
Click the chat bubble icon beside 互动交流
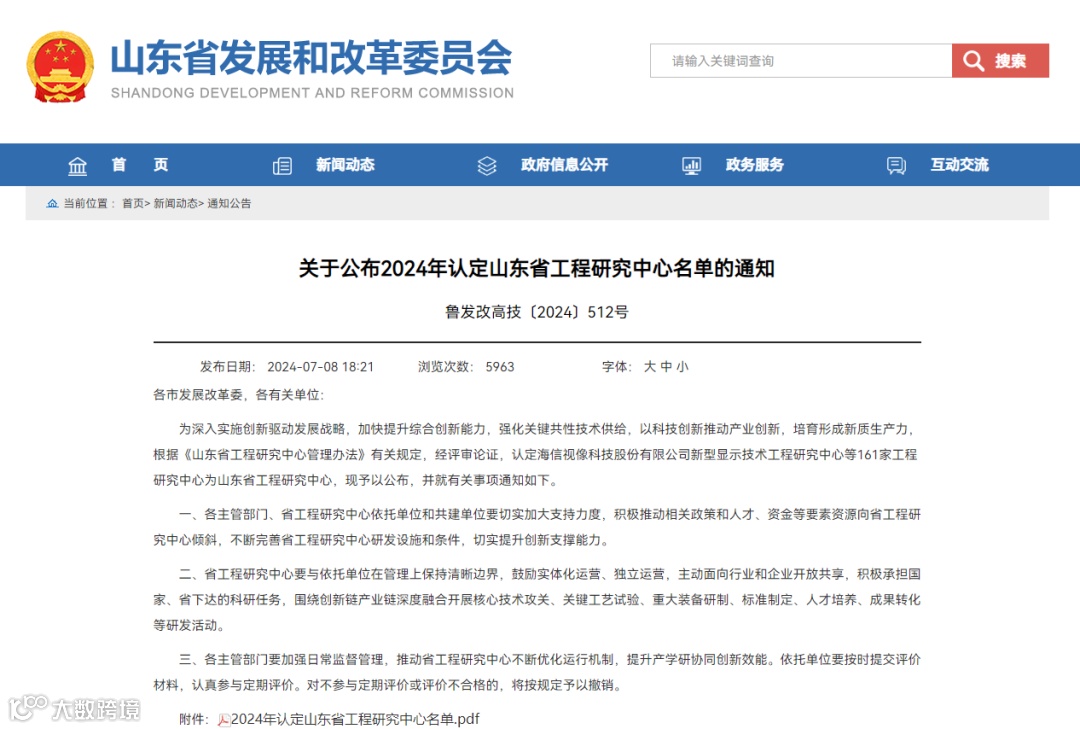(896, 166)
